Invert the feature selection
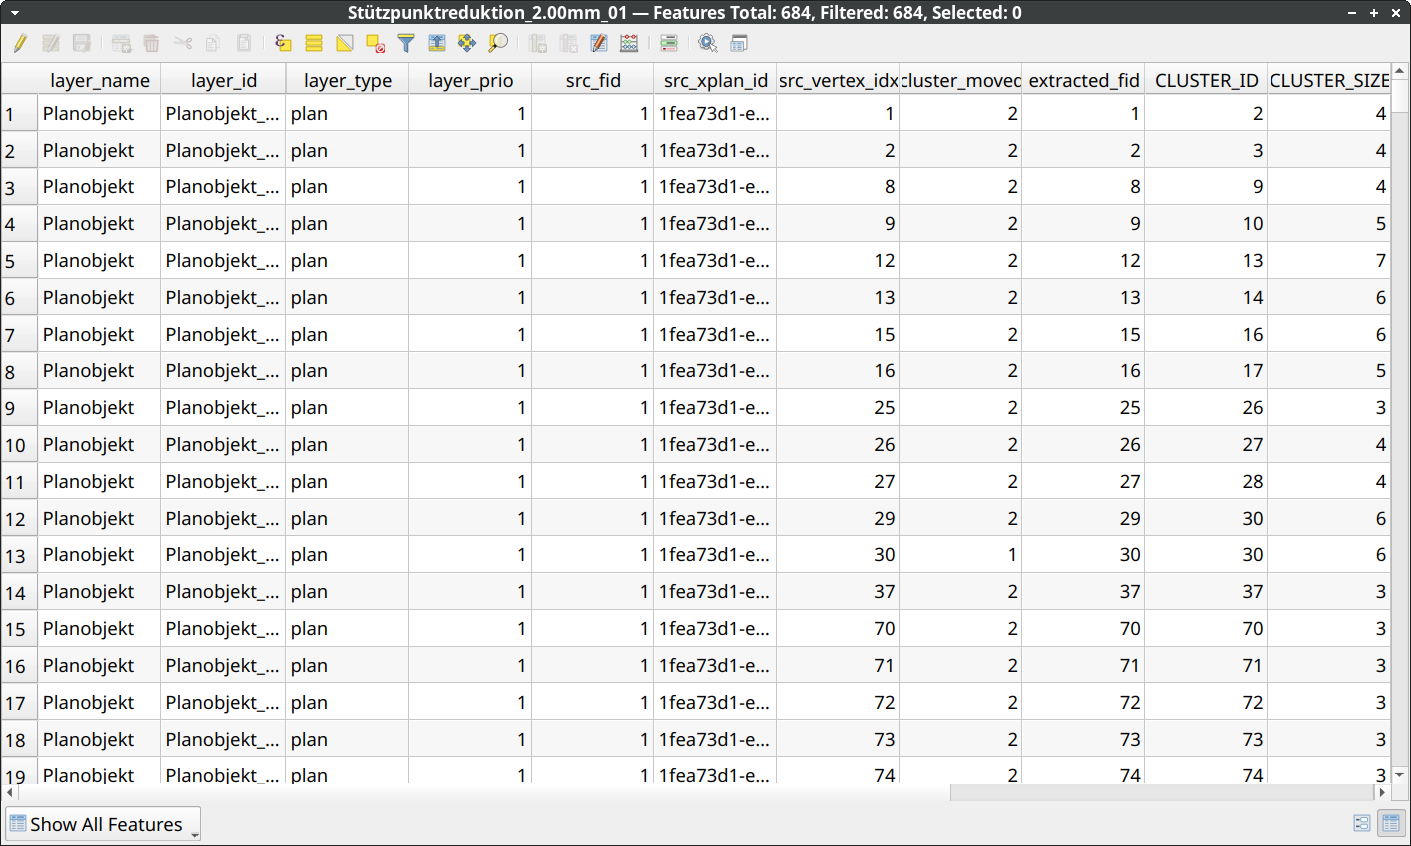1411x846 pixels. click(345, 43)
